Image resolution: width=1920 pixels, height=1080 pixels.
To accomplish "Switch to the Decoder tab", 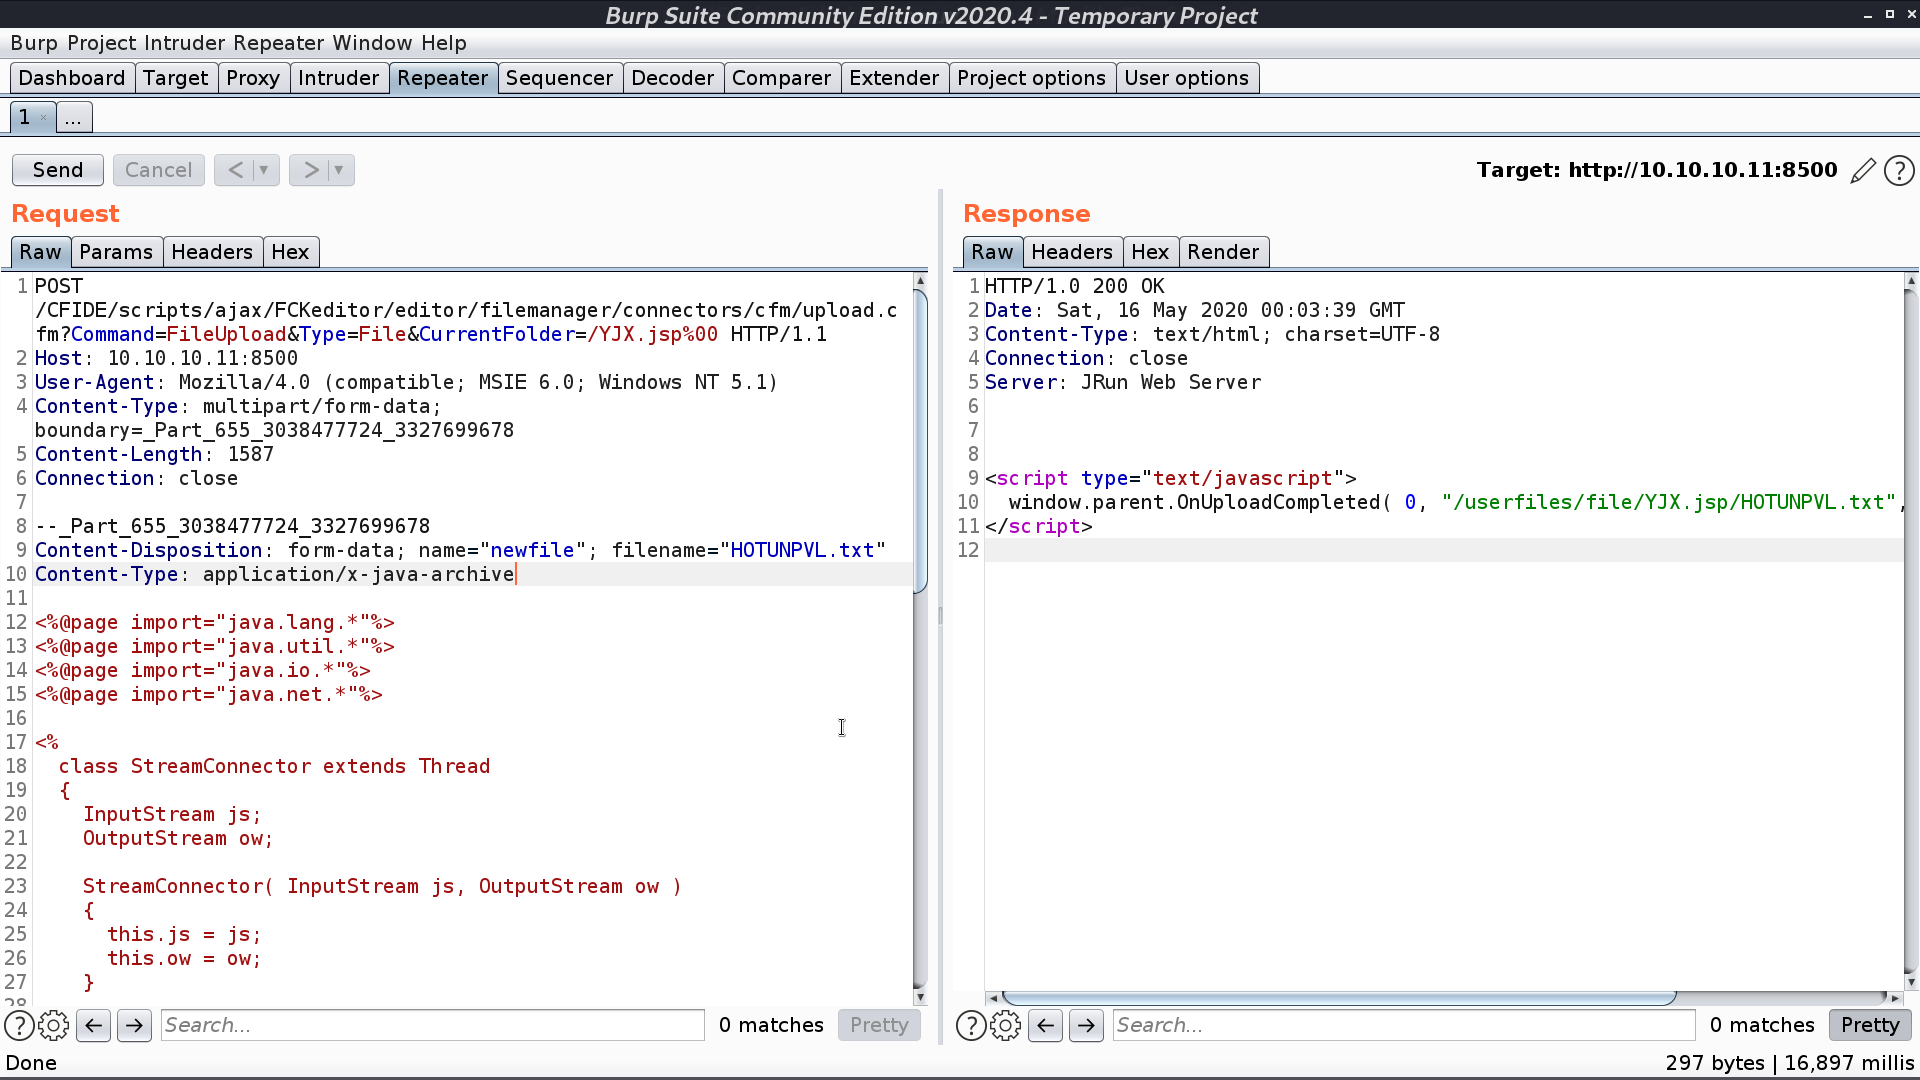I will pyautogui.click(x=673, y=78).
